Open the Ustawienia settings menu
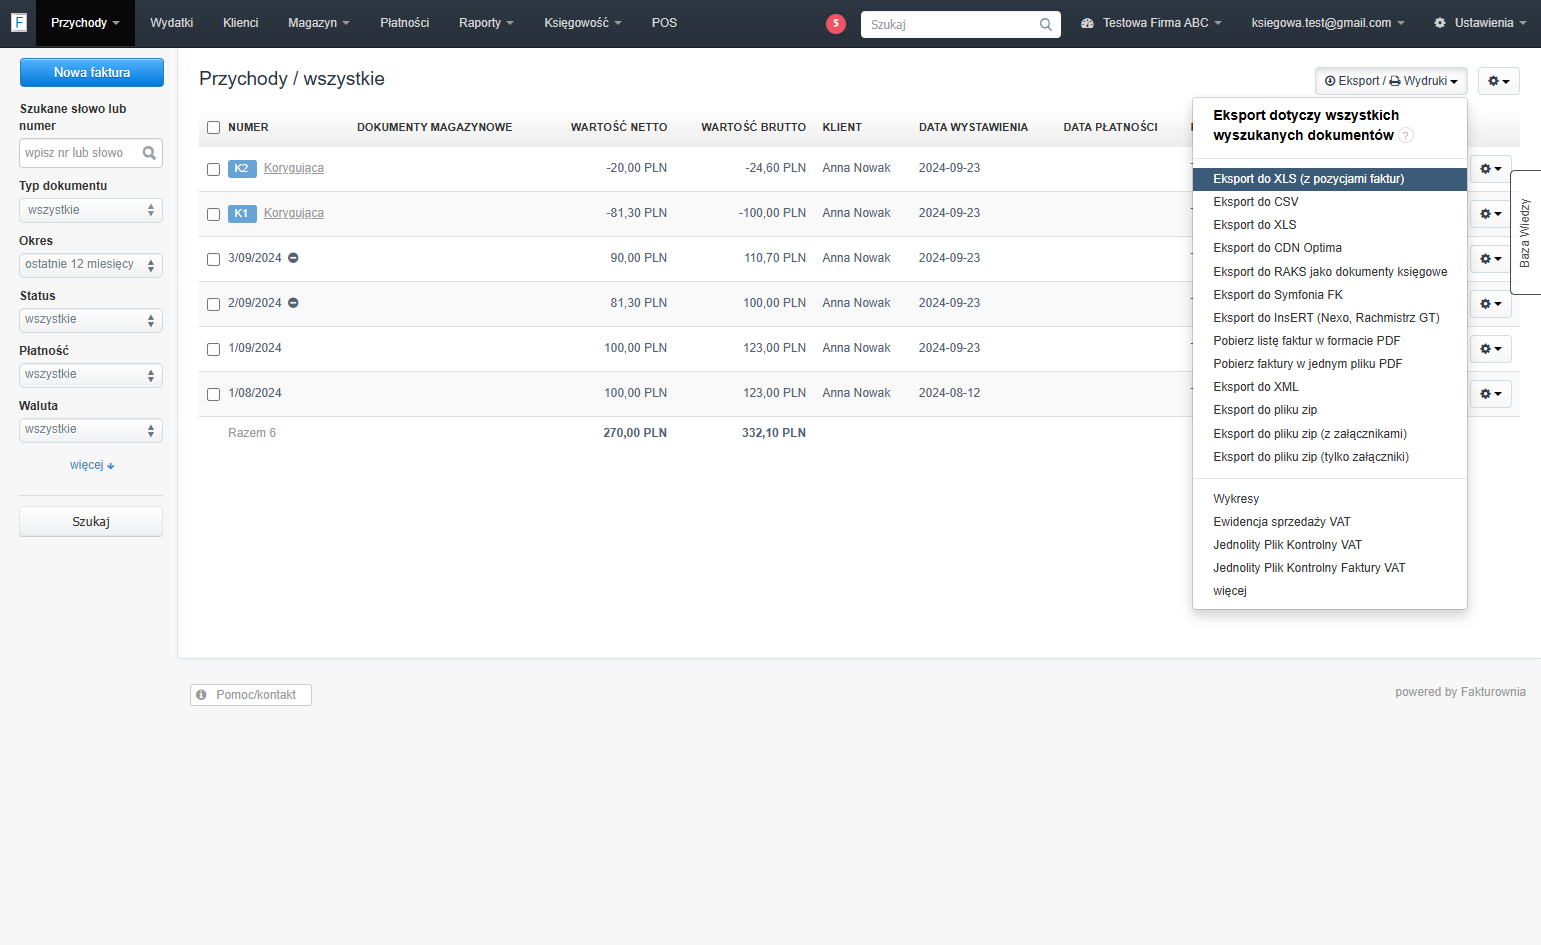The height and width of the screenshot is (945, 1541). pyautogui.click(x=1480, y=23)
